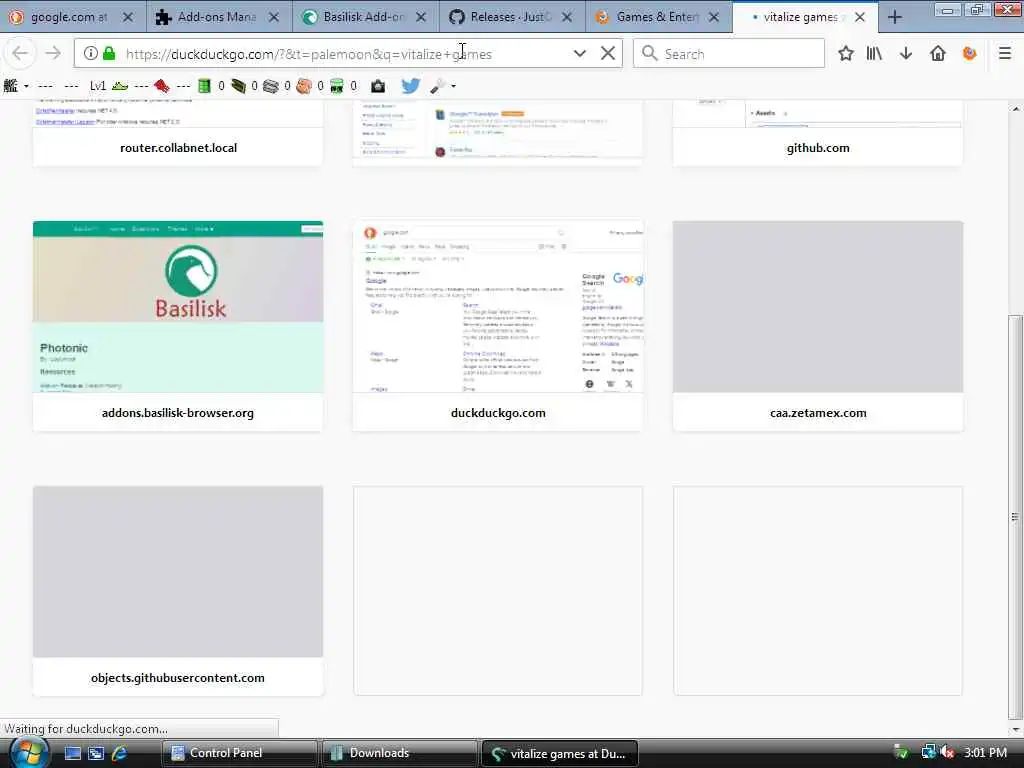The image size is (1024, 768).
Task: Open a new tab with plus button
Action: [895, 17]
